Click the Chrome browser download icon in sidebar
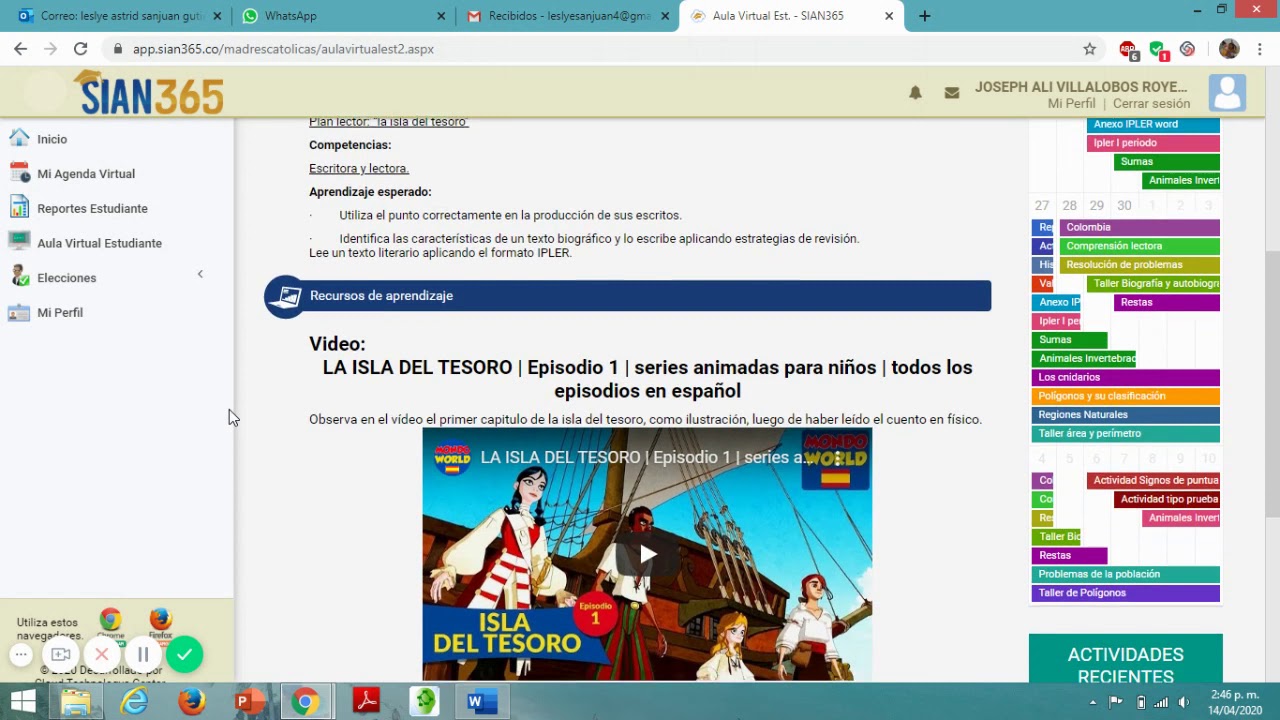This screenshot has height=720, width=1280. [110, 622]
